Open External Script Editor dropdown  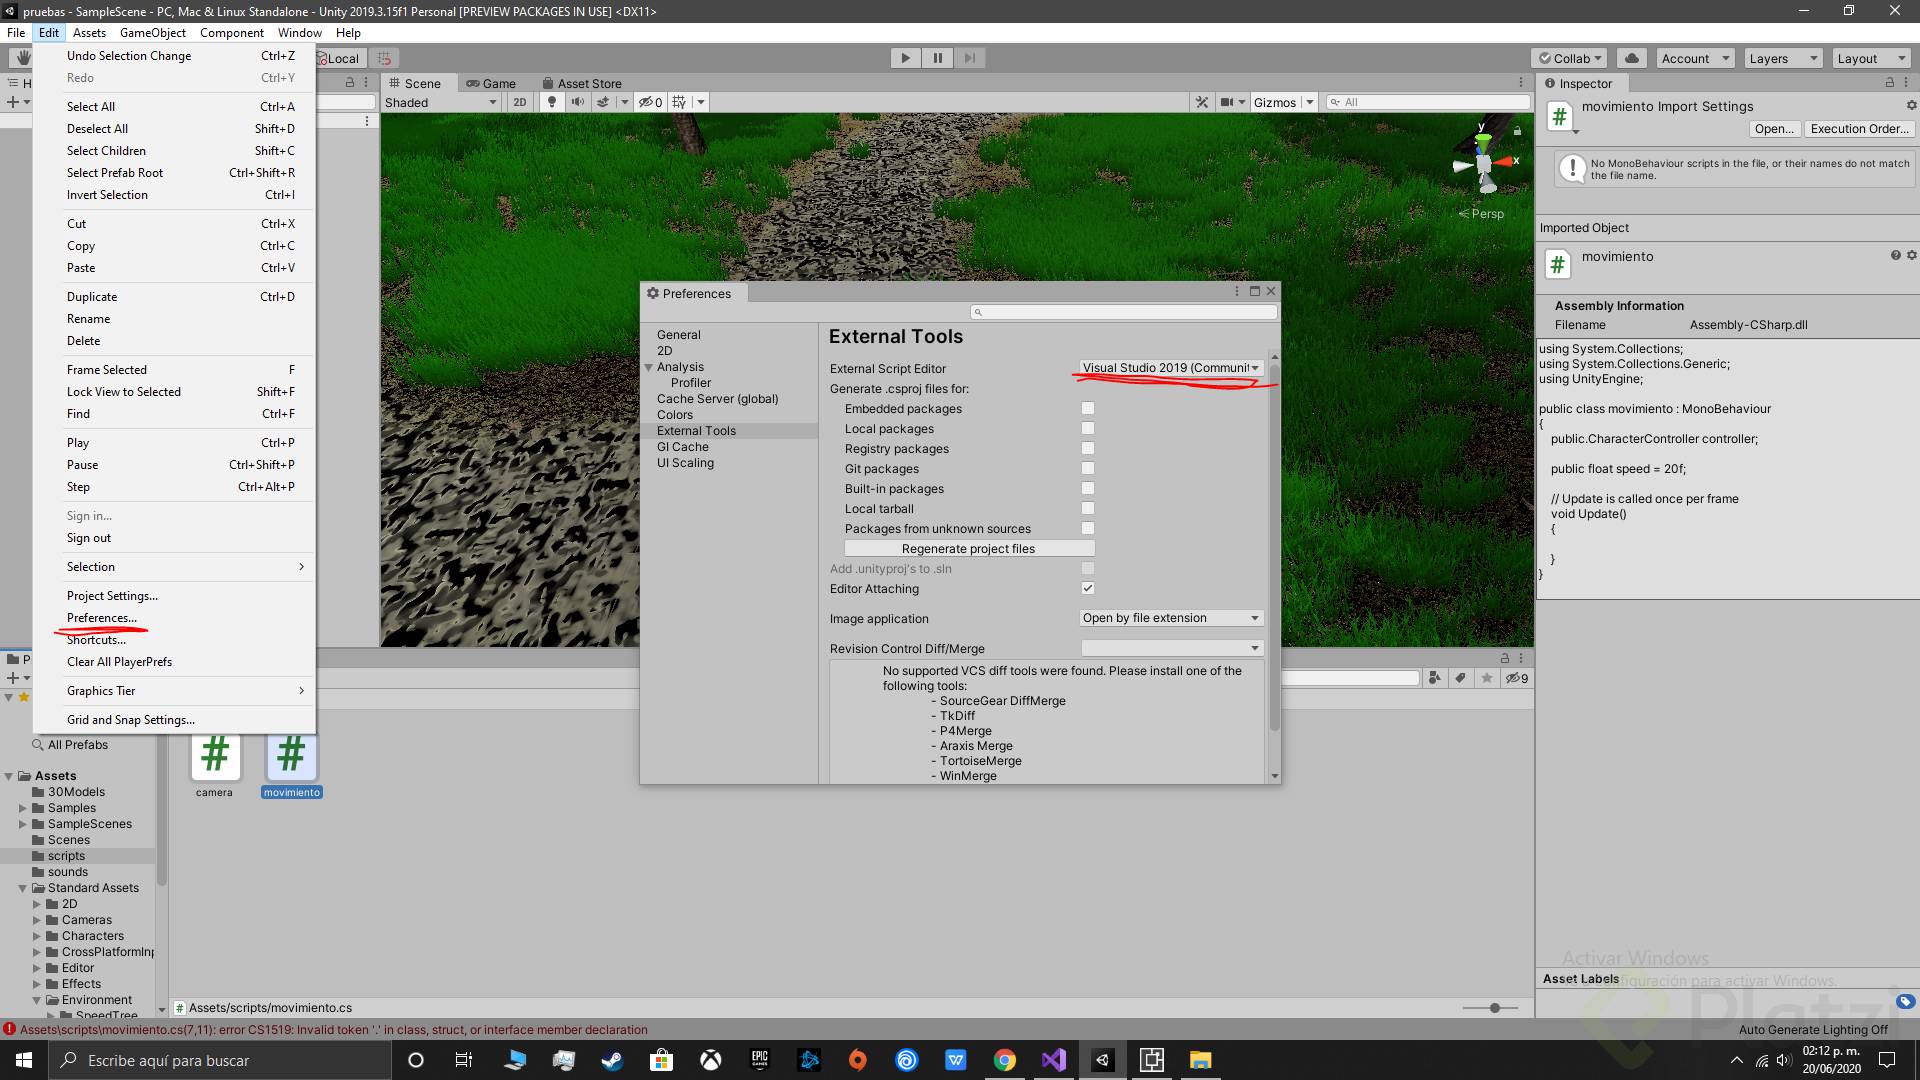point(1171,368)
